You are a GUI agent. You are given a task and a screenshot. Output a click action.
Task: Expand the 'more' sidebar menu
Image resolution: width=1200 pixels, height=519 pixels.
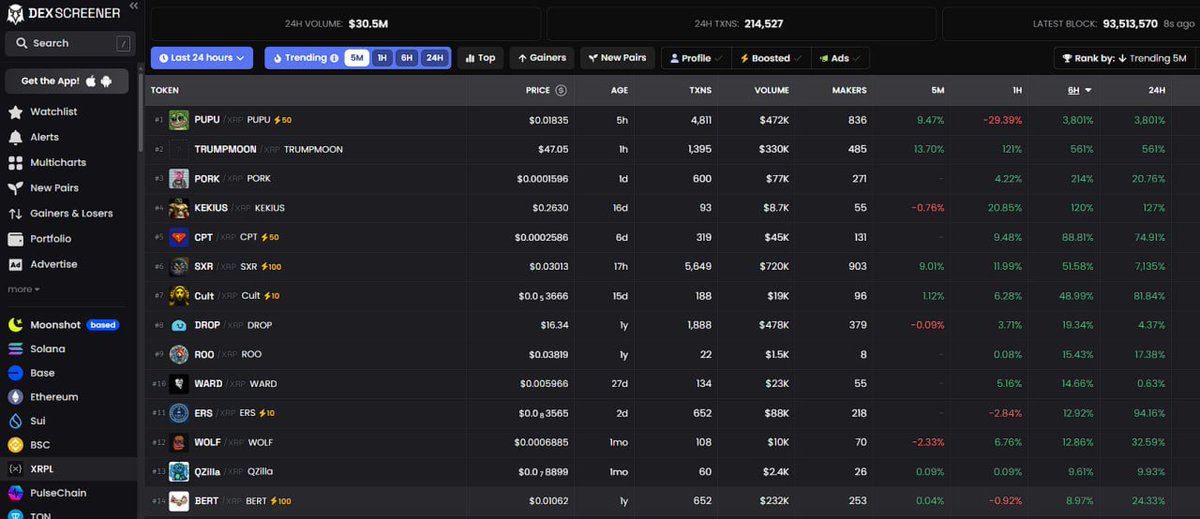pyautogui.click(x=24, y=289)
